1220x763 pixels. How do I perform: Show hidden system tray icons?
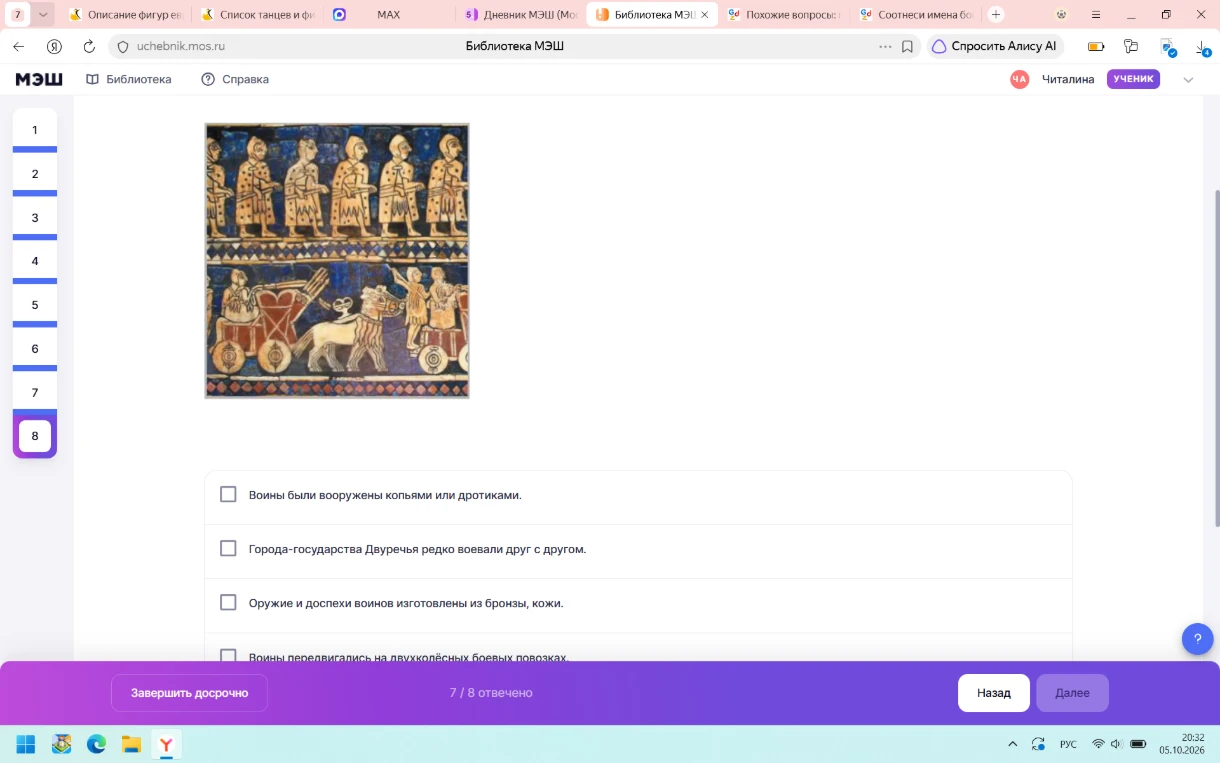(x=1012, y=744)
